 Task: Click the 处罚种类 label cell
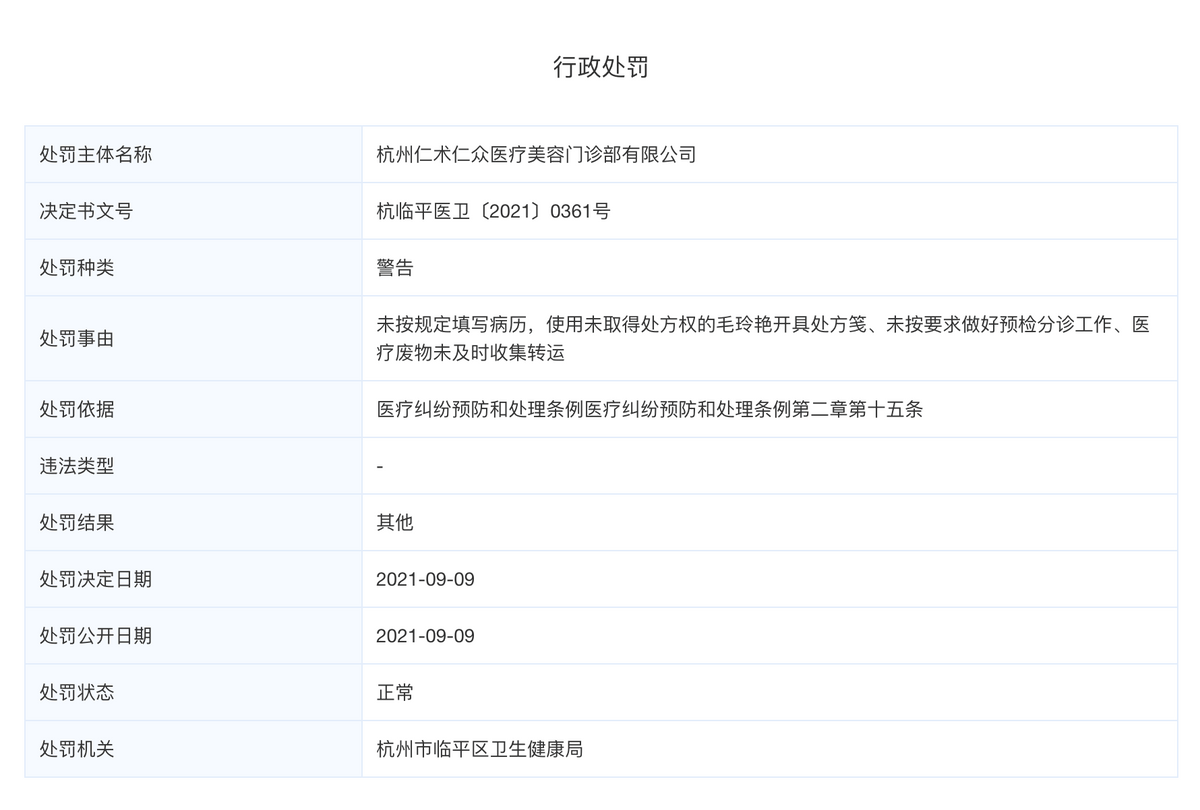[x=77, y=268]
